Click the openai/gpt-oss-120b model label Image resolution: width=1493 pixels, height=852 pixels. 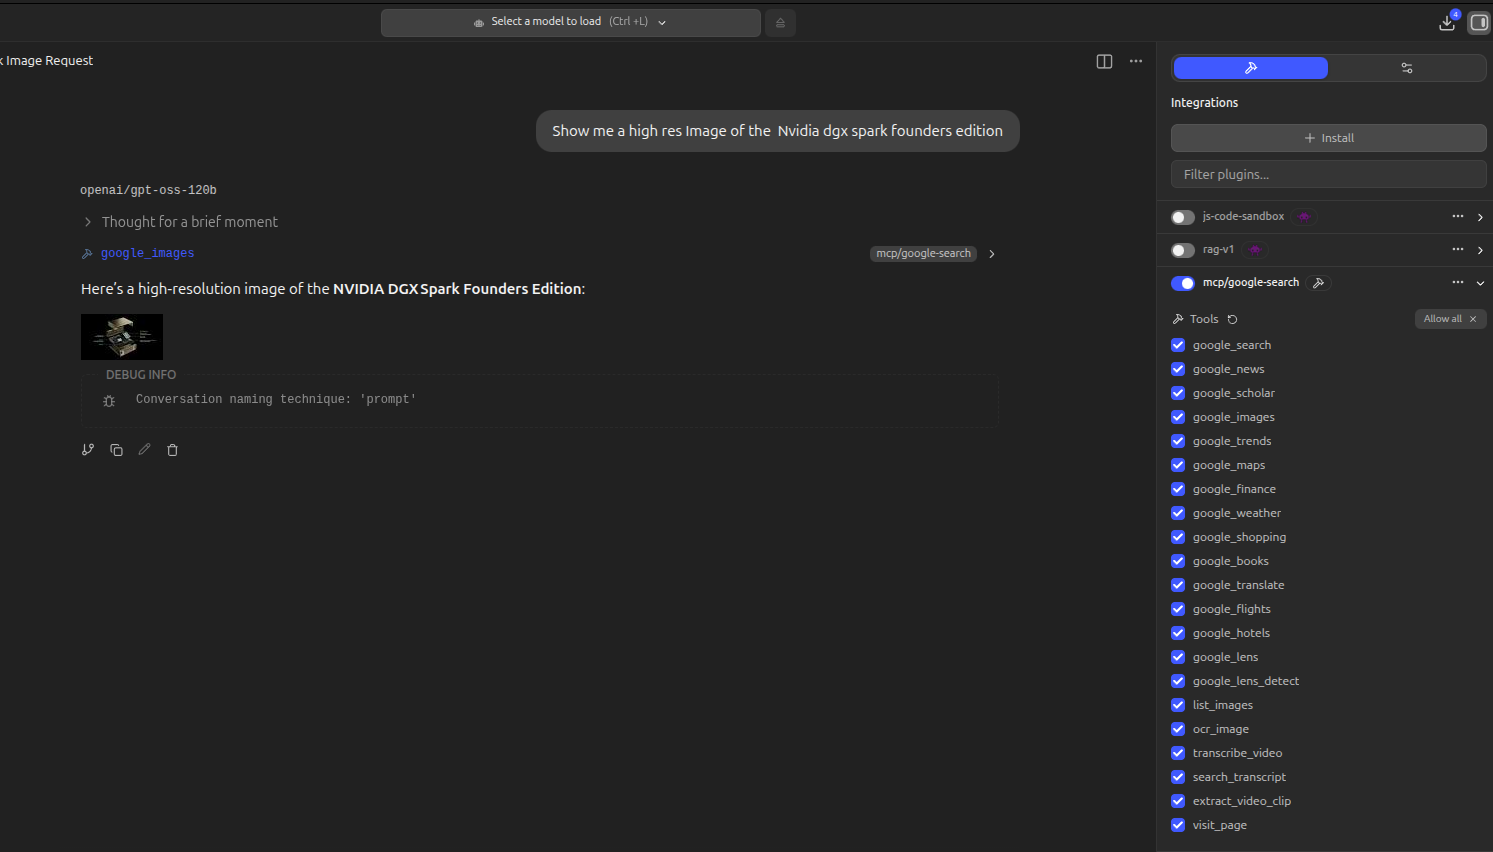pyautogui.click(x=148, y=190)
